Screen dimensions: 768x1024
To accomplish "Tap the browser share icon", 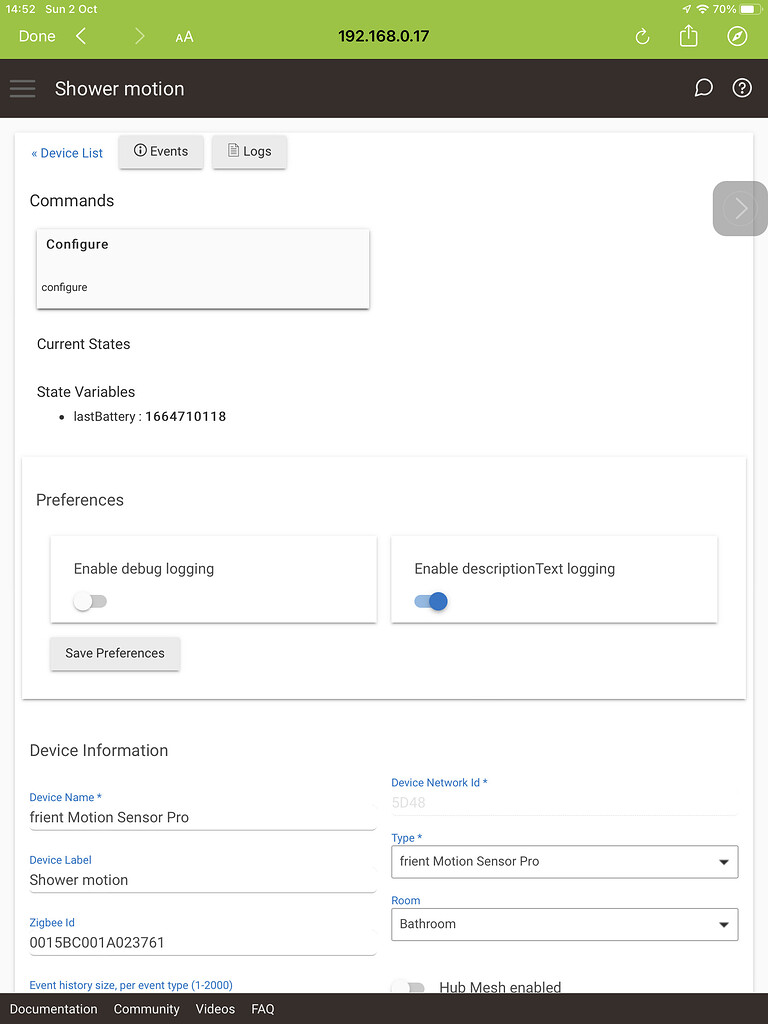I will point(688,36).
